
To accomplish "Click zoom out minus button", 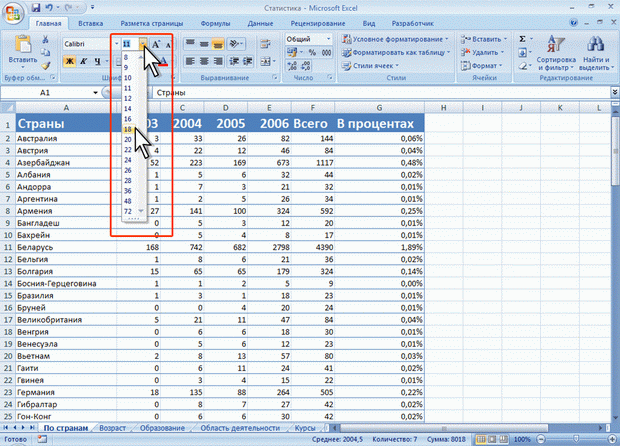I will coord(542,439).
